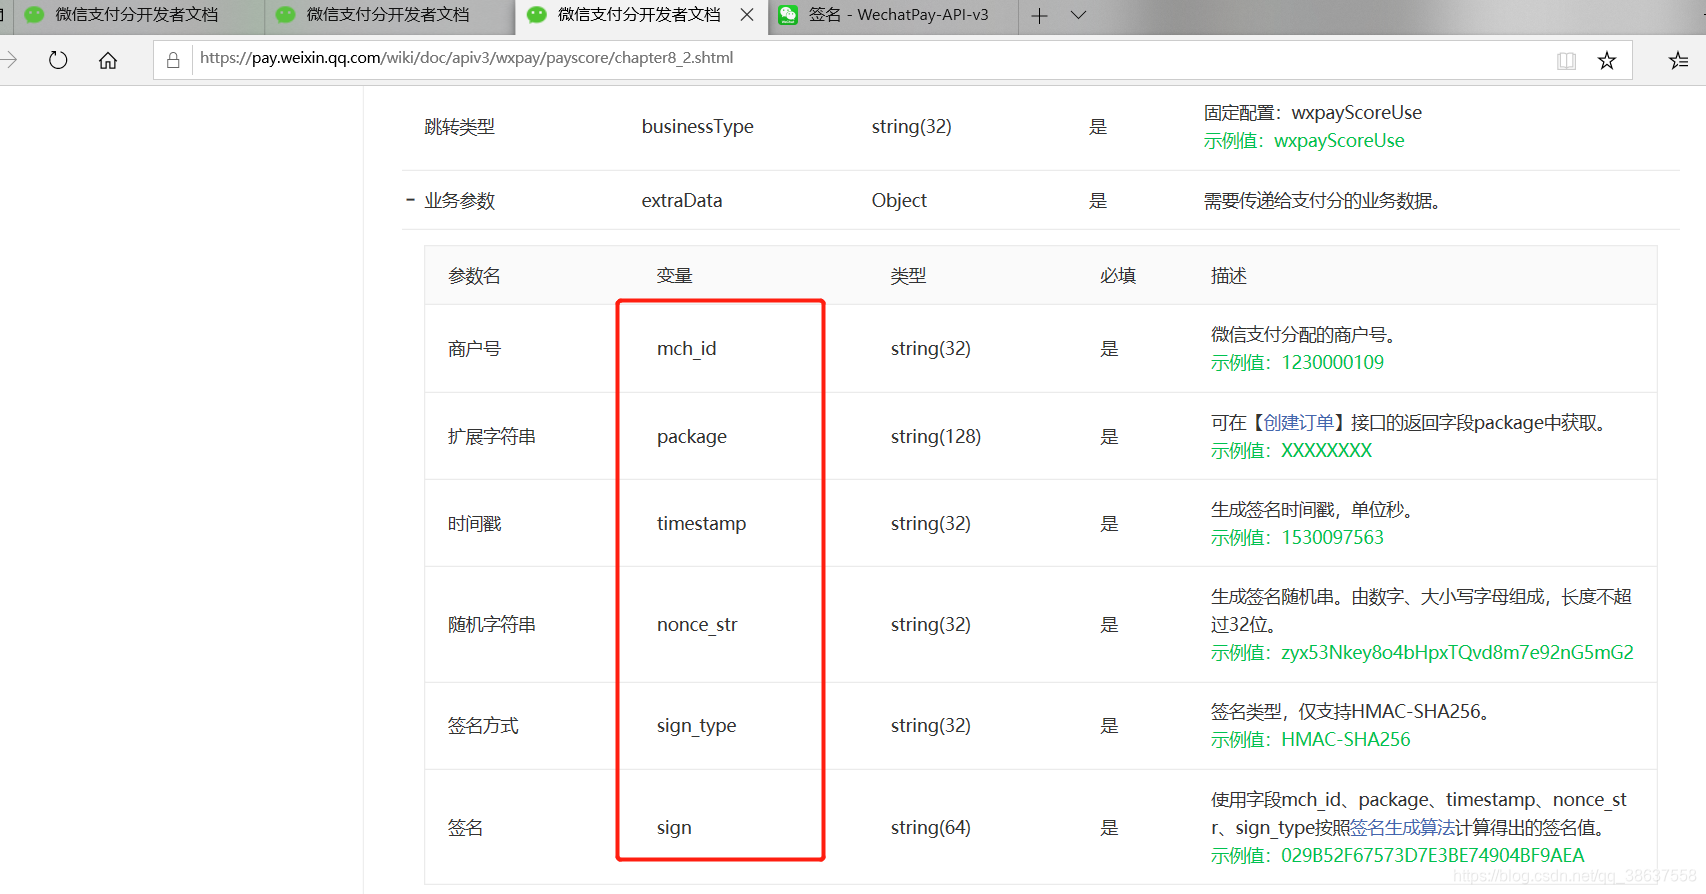Click the sign variable cell
This screenshot has height=894, width=1706.
tap(674, 828)
